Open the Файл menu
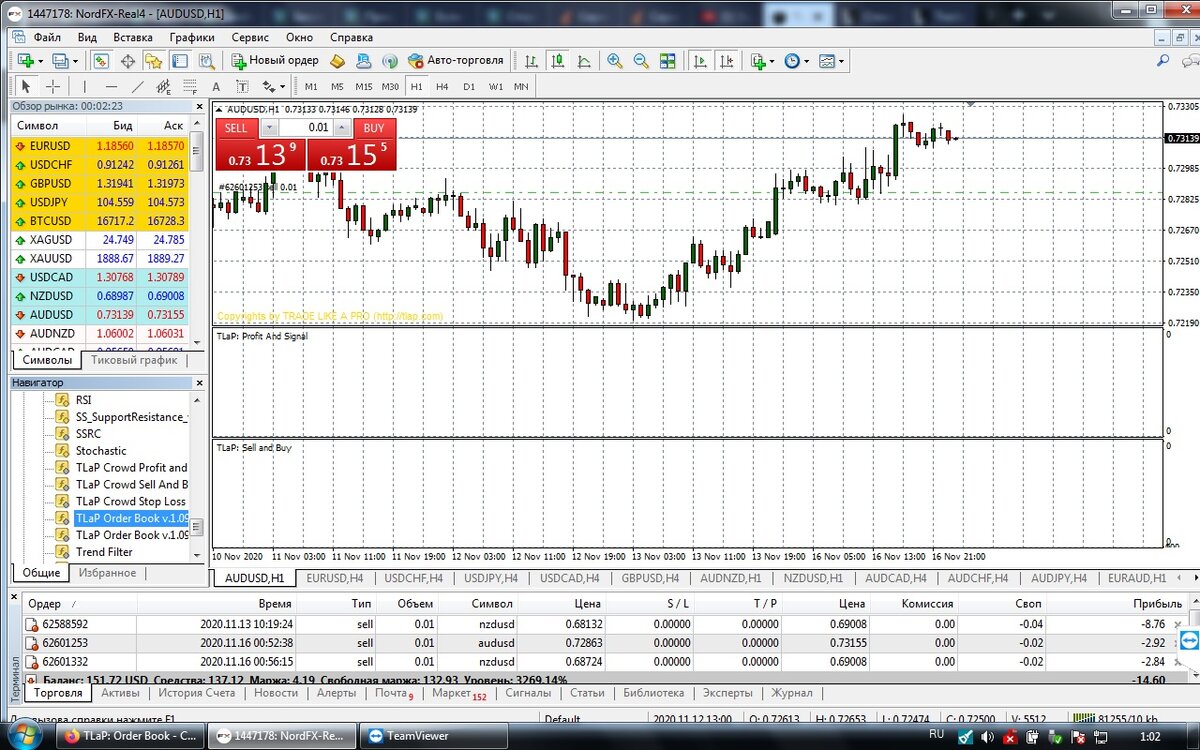The width and height of the screenshot is (1200, 750). click(x=47, y=37)
